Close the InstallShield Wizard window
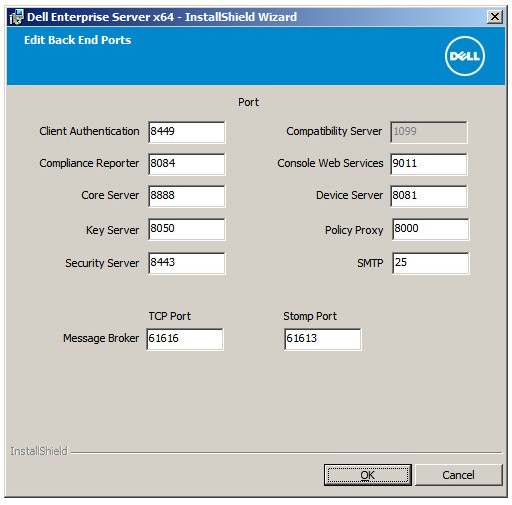The image size is (512, 505). pyautogui.click(x=495, y=17)
